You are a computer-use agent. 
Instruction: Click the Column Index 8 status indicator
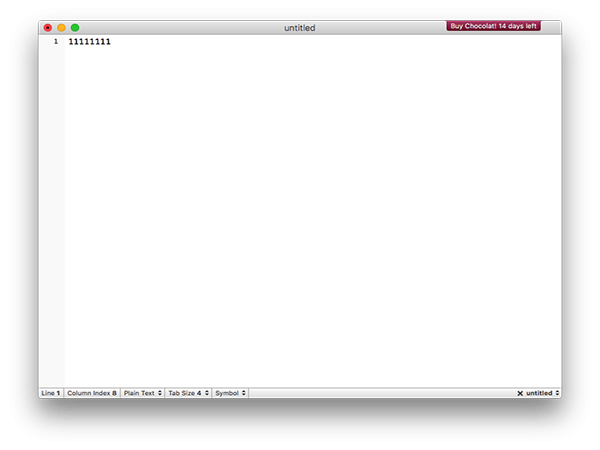(92, 393)
